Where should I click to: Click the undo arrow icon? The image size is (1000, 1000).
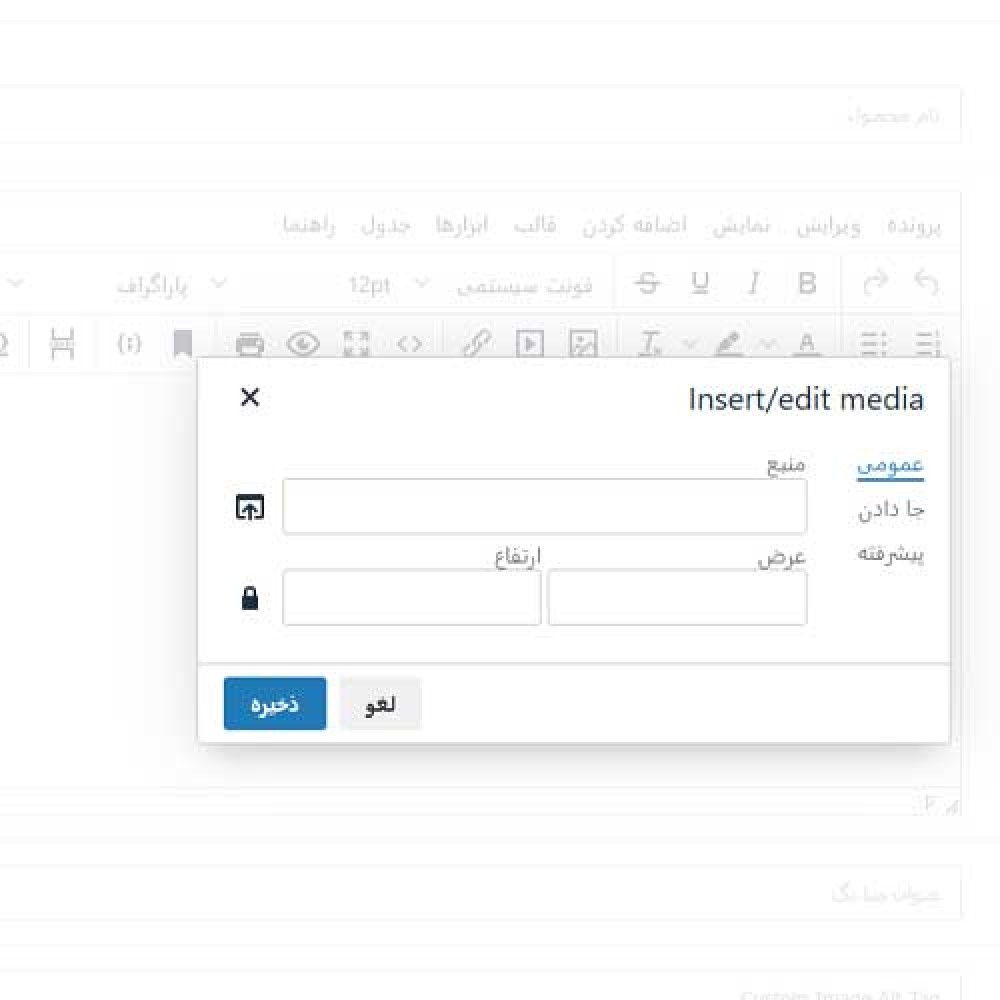[x=927, y=284]
